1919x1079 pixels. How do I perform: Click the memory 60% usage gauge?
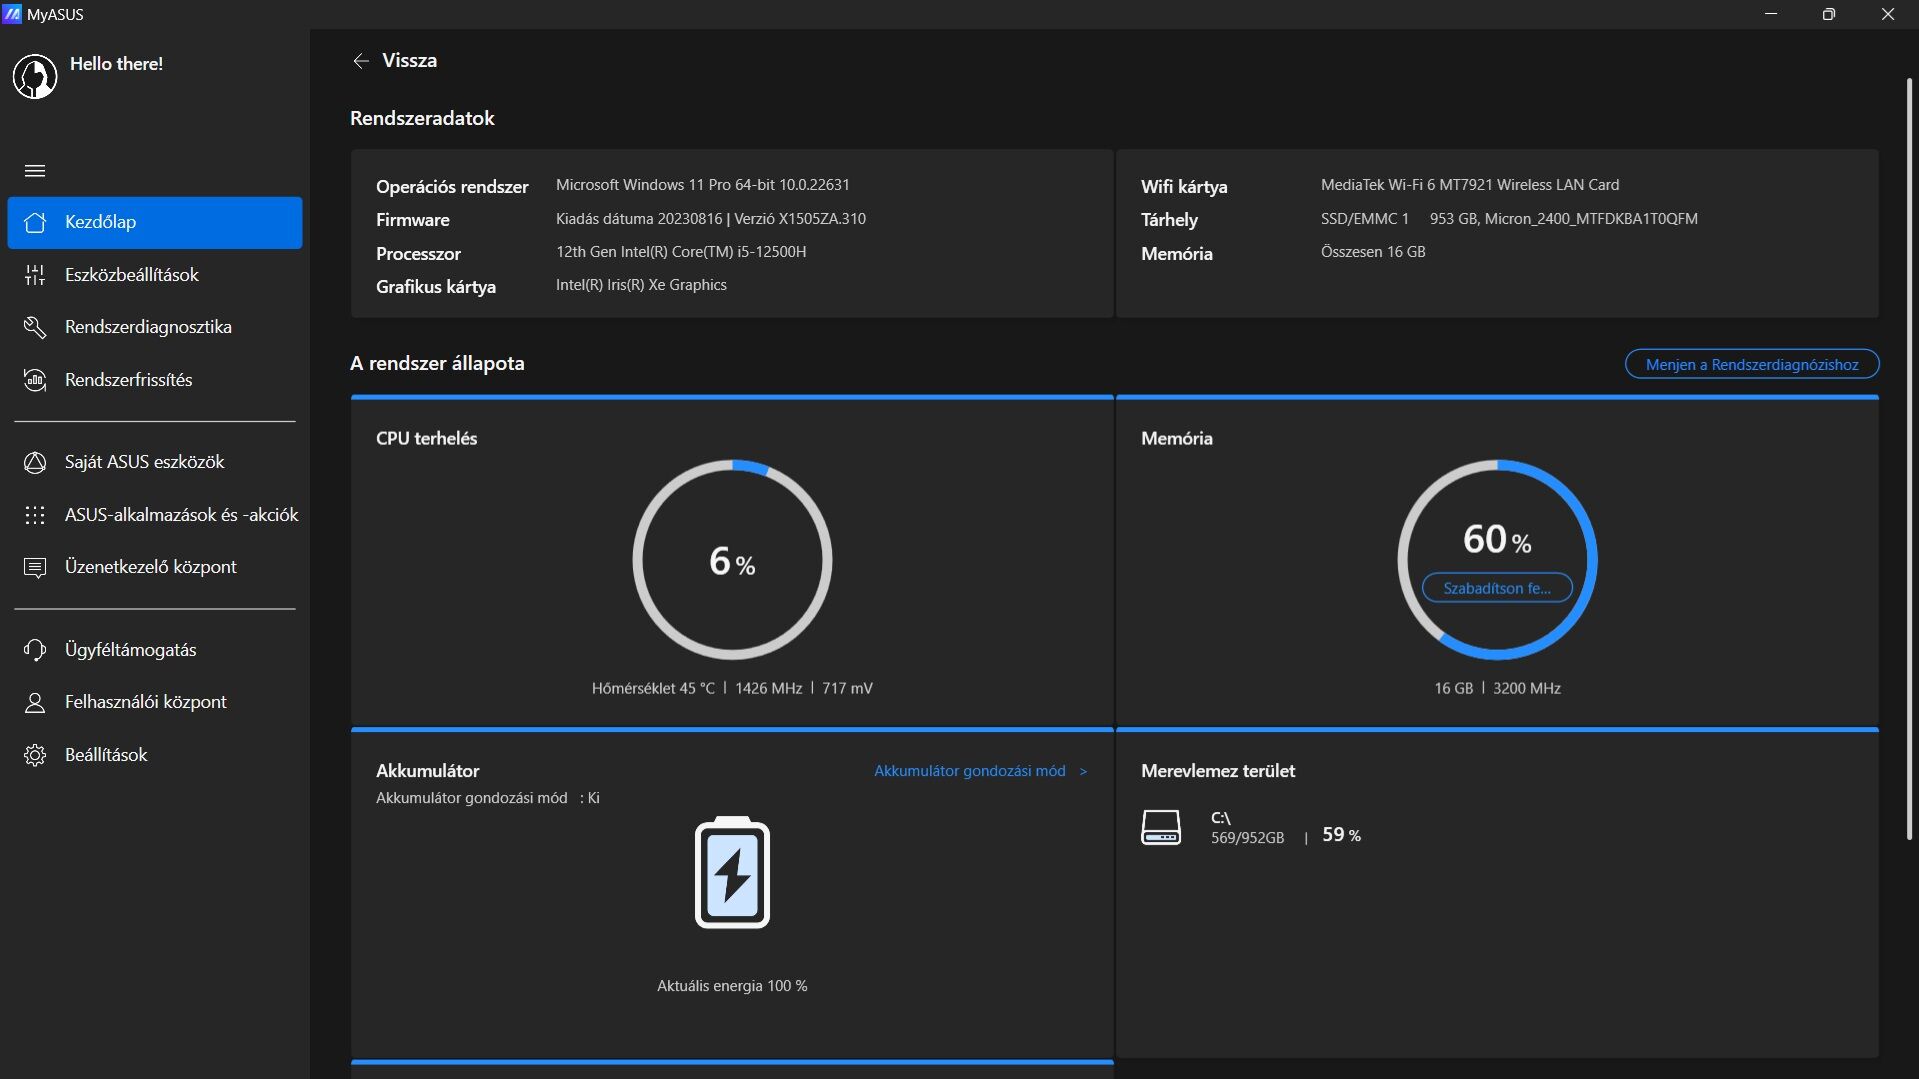pos(1496,559)
